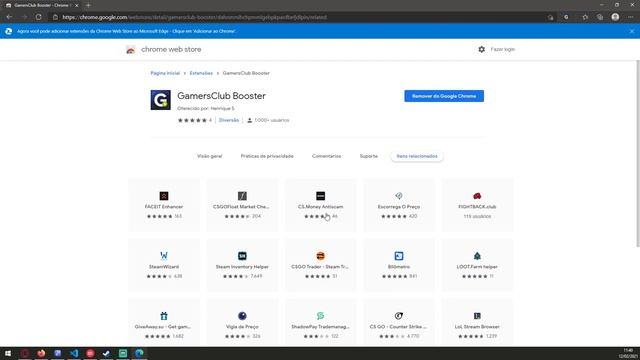The height and width of the screenshot is (360, 640).
Task: Open Steam from the taskbar
Action: pos(107,353)
